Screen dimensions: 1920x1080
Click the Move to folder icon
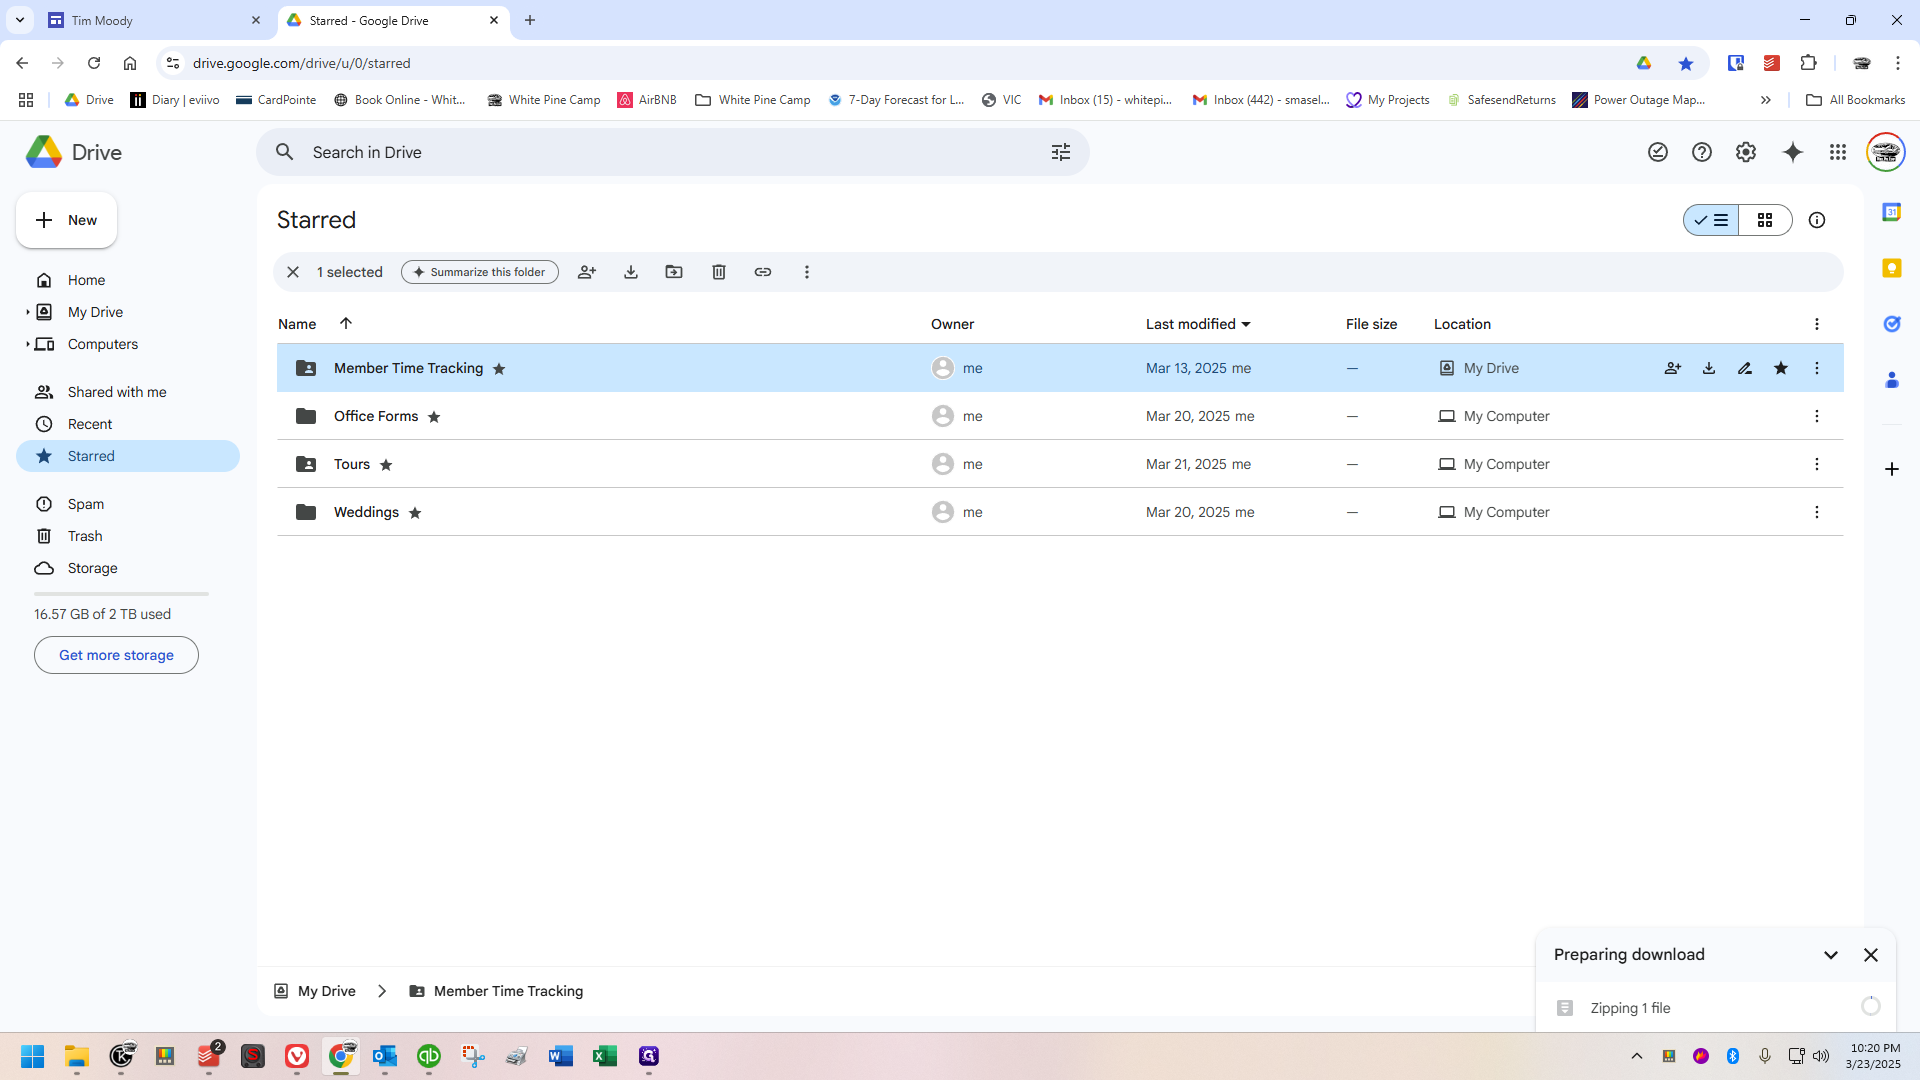674,272
